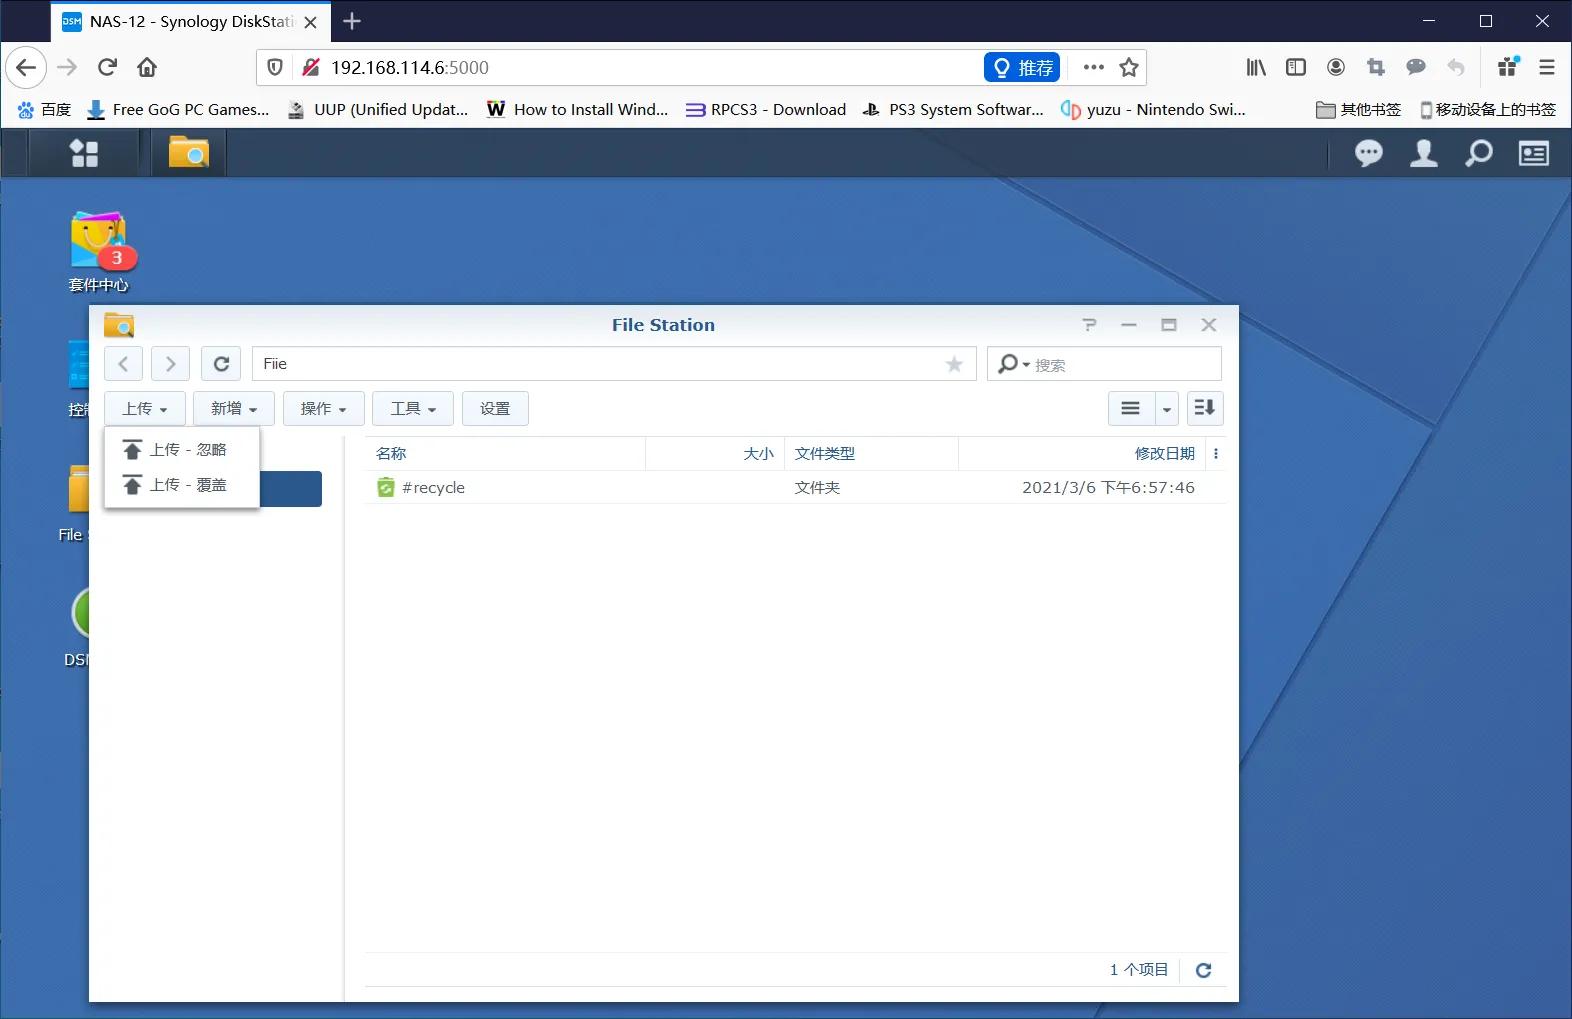Open the DSM search magnifier icon
This screenshot has height=1019, width=1572.
[1478, 153]
